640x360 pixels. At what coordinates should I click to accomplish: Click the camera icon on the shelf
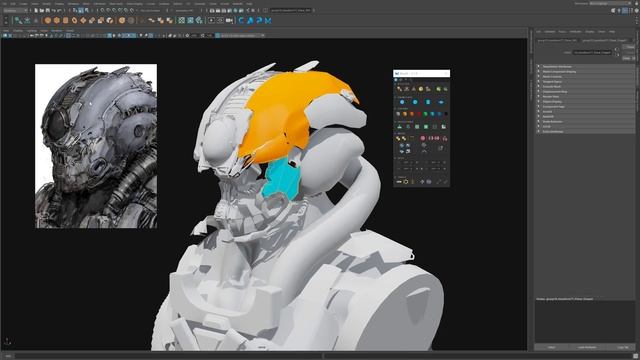pos(229,20)
